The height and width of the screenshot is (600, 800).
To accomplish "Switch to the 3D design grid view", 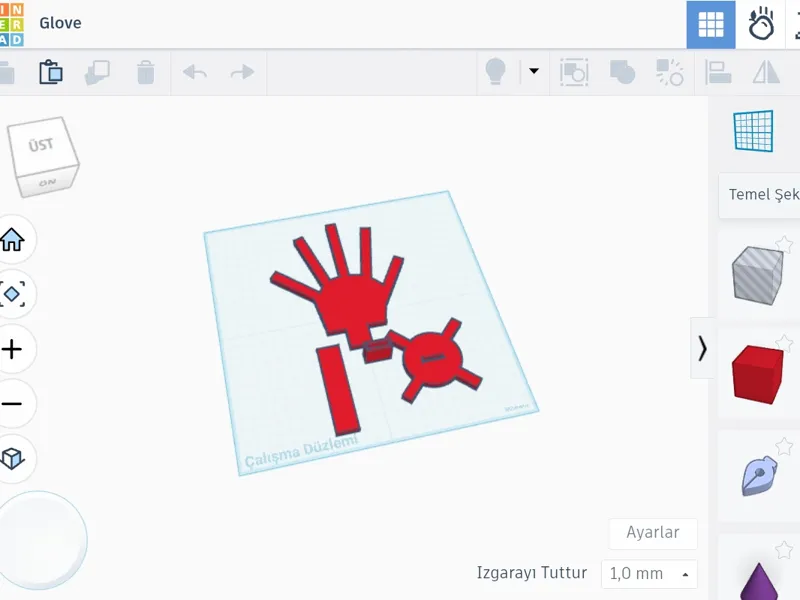I will [711, 24].
